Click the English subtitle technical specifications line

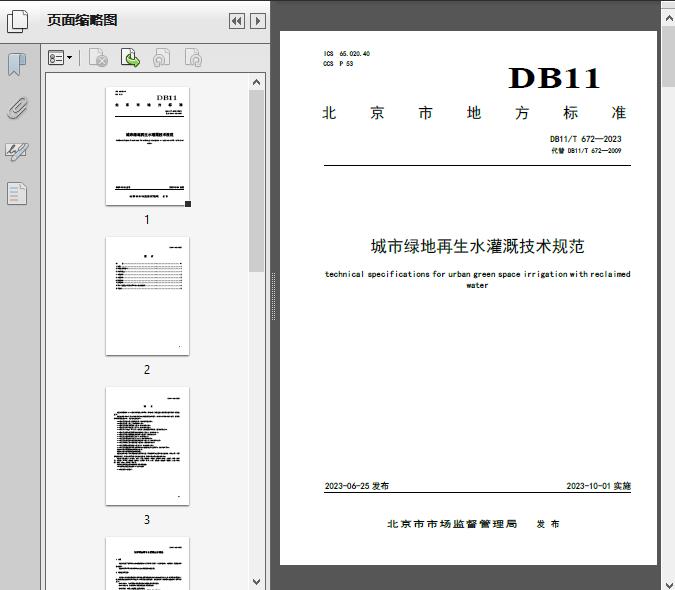point(477,279)
